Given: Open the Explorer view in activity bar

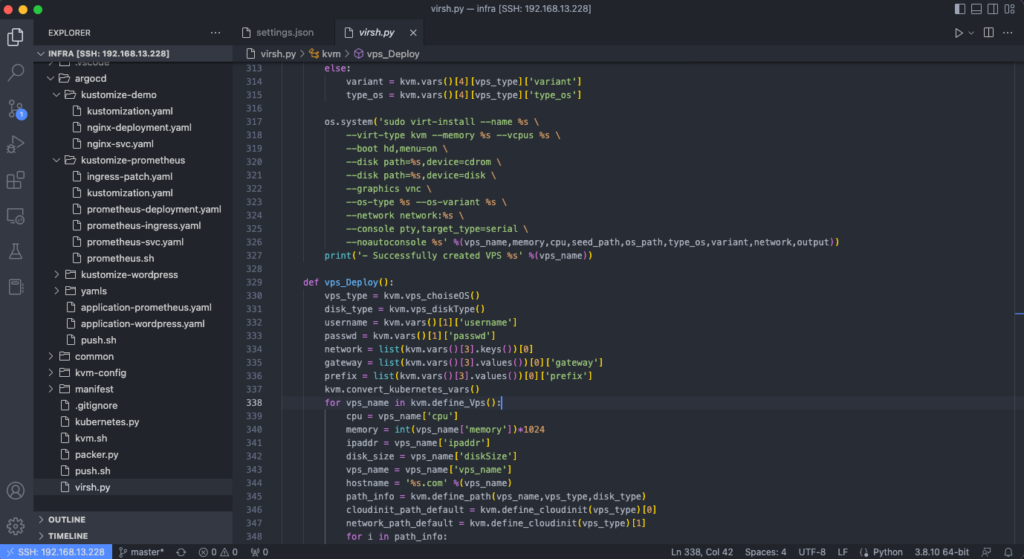Looking at the screenshot, I should 16,37.
